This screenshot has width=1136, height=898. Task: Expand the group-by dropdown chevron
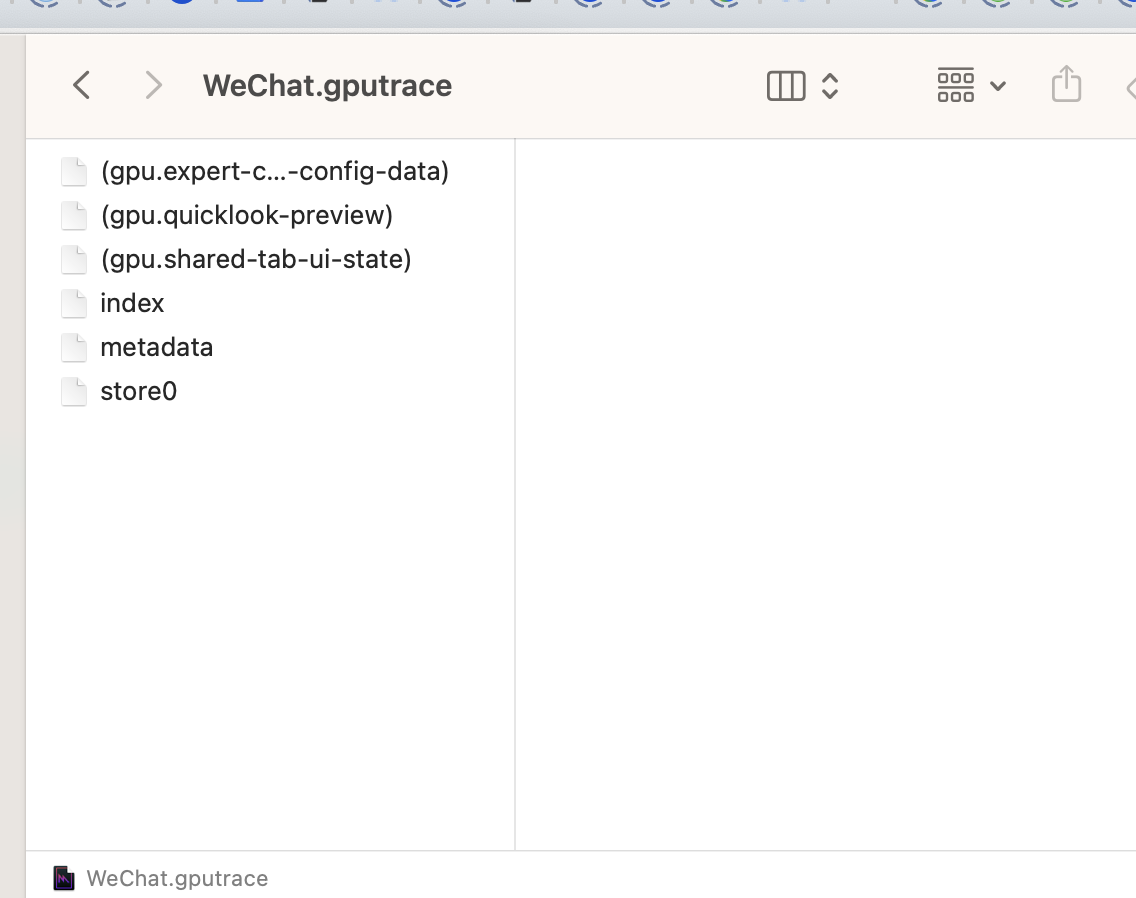997,86
